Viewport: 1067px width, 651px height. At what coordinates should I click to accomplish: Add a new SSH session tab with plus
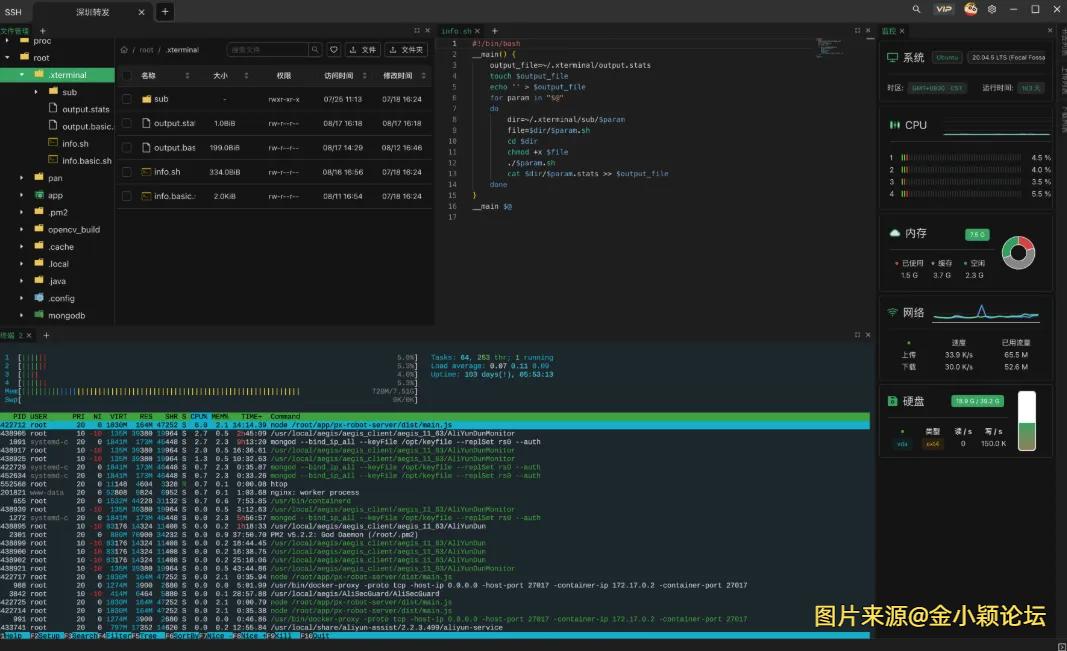165,11
